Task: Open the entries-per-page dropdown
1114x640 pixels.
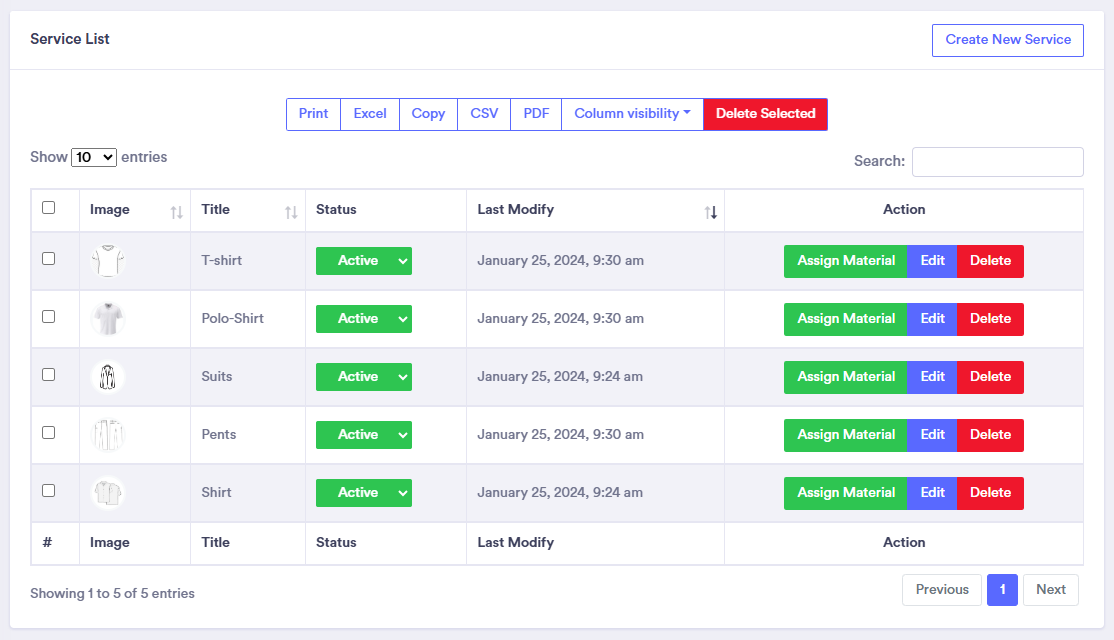Action: pyautogui.click(x=94, y=157)
